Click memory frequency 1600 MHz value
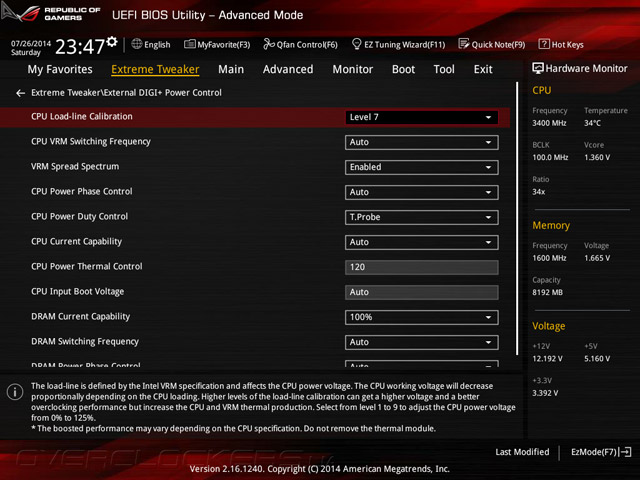Viewport: 640px width, 480px height. pyautogui.click(x=549, y=258)
